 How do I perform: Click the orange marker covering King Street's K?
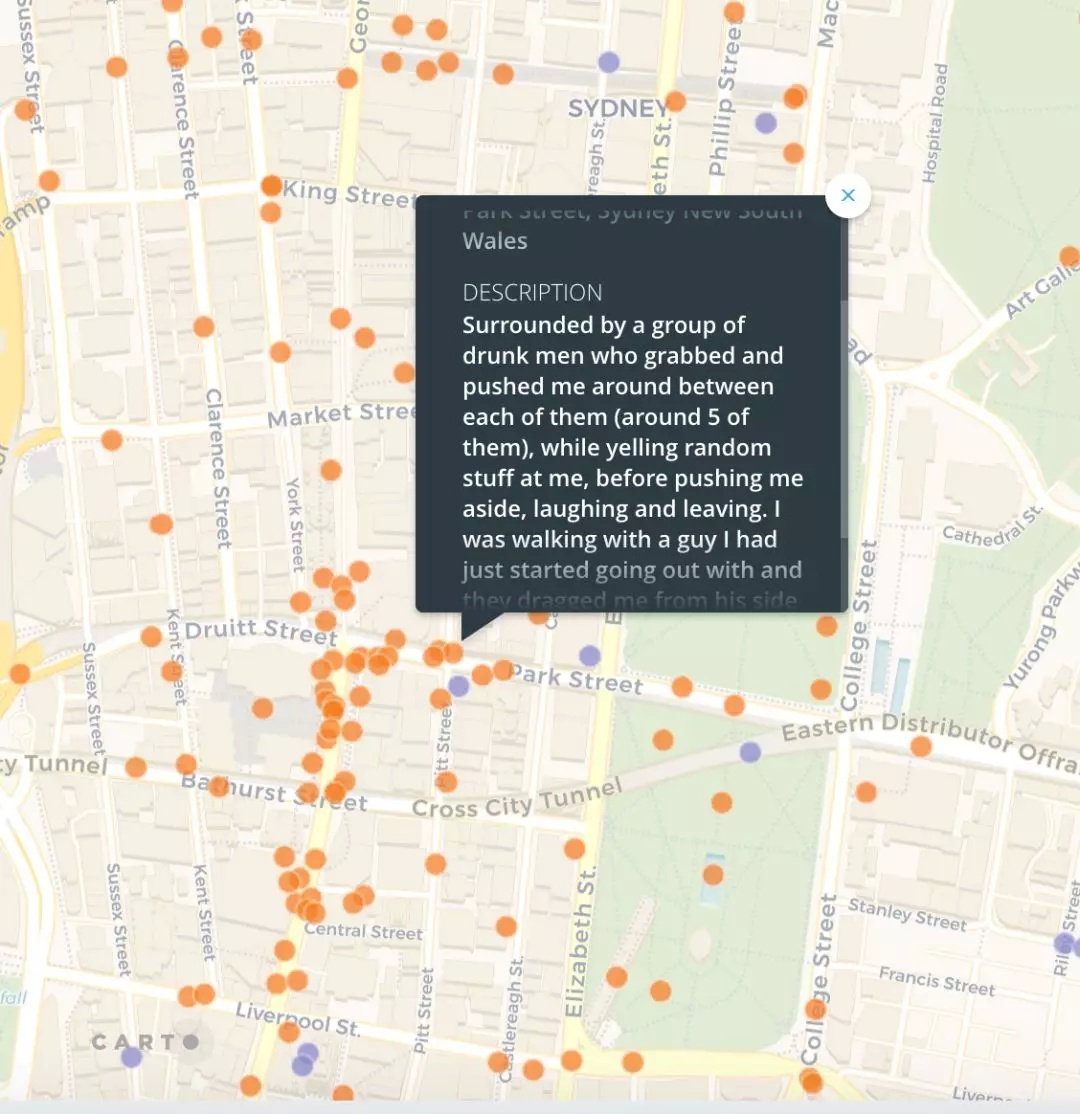pos(271,186)
